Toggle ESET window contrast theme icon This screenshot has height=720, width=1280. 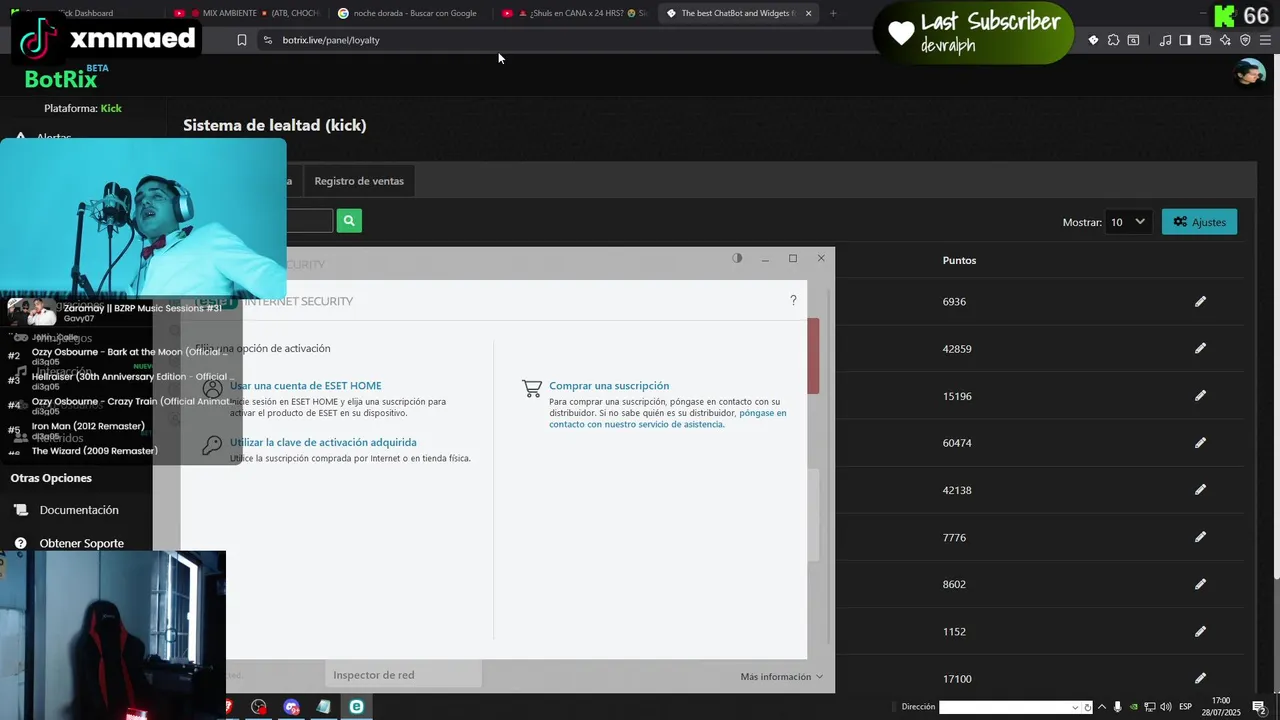click(x=737, y=258)
